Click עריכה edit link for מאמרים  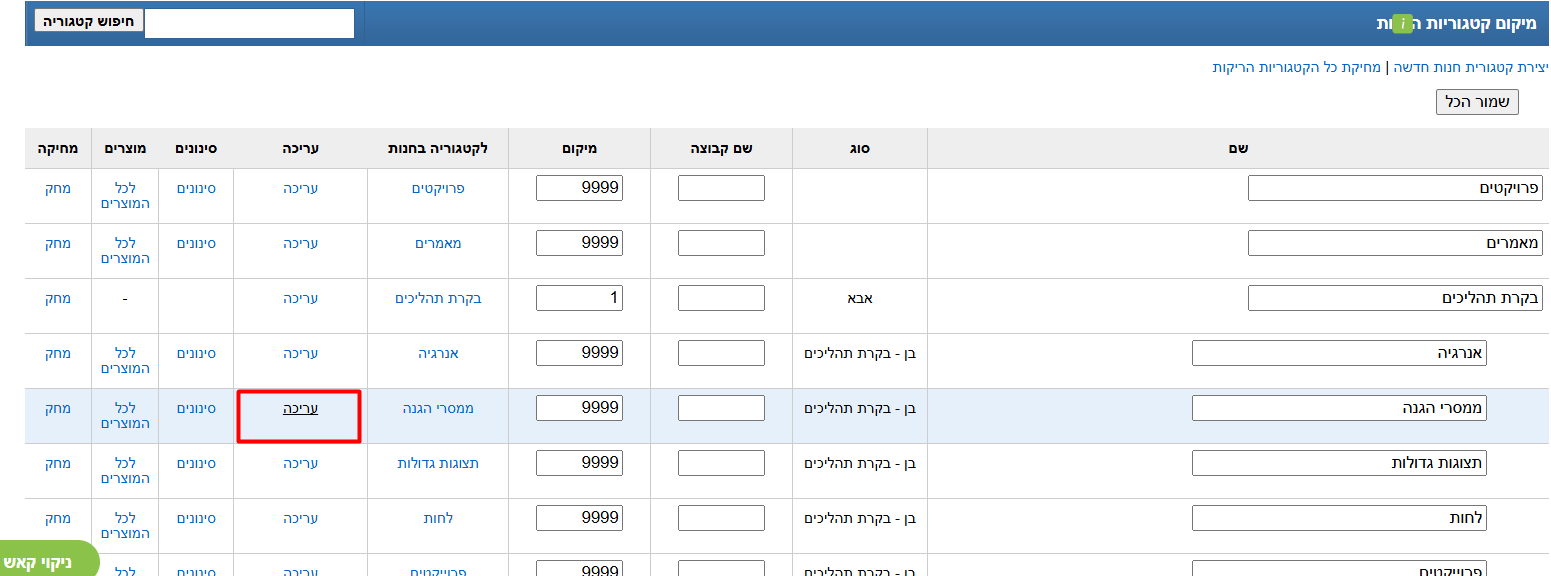[x=300, y=243]
